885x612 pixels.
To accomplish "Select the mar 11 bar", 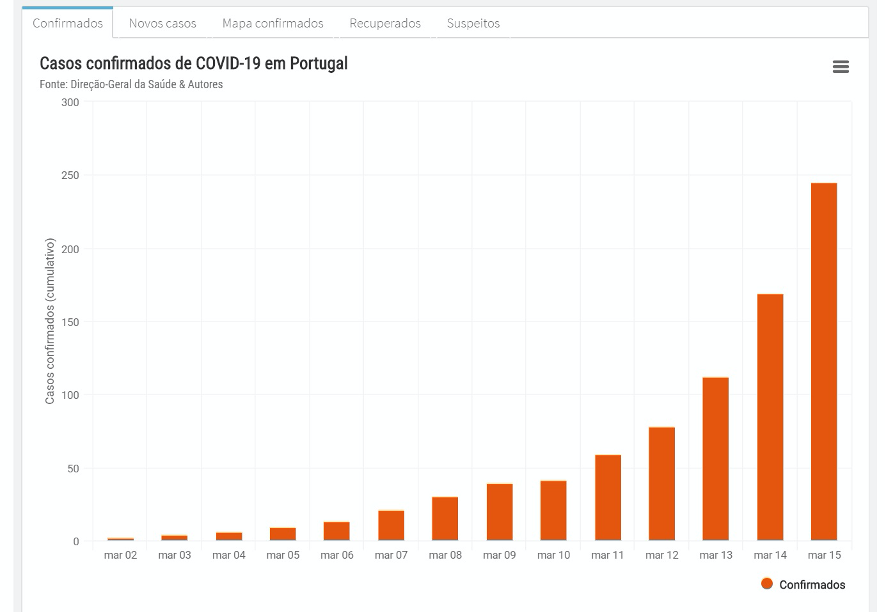I will 608,498.
